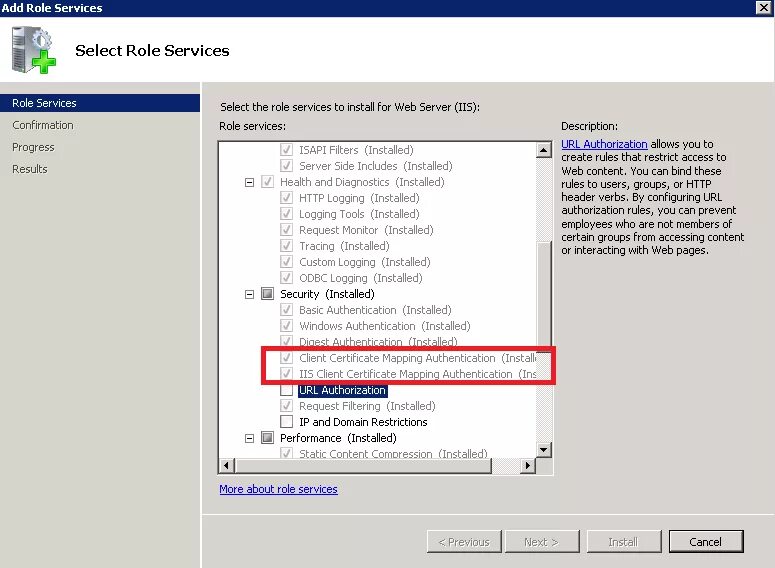The width and height of the screenshot is (775, 568).
Task: Close the Add Role Services dialog
Action: (x=764, y=7)
